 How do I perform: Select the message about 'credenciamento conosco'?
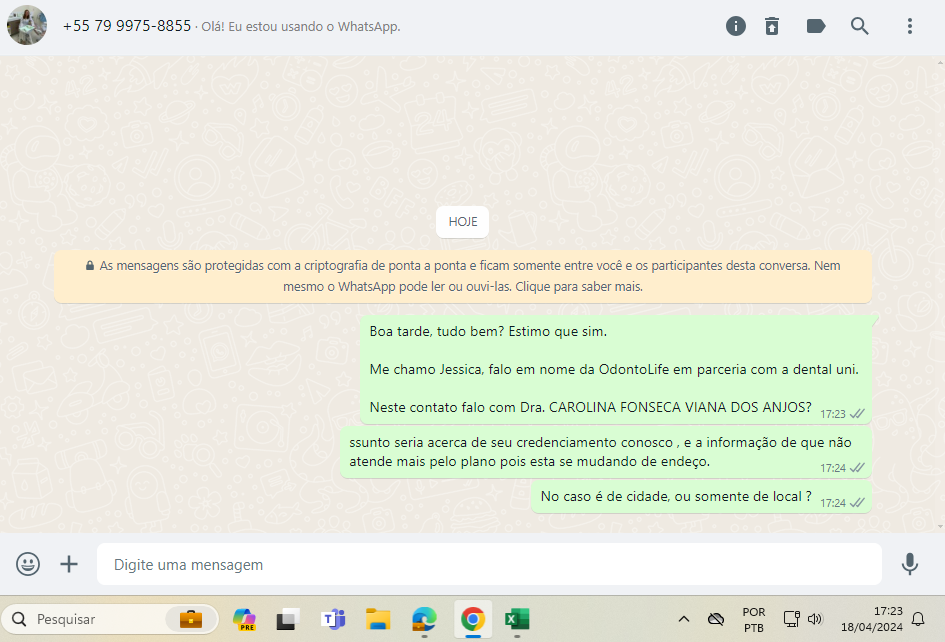click(x=606, y=452)
